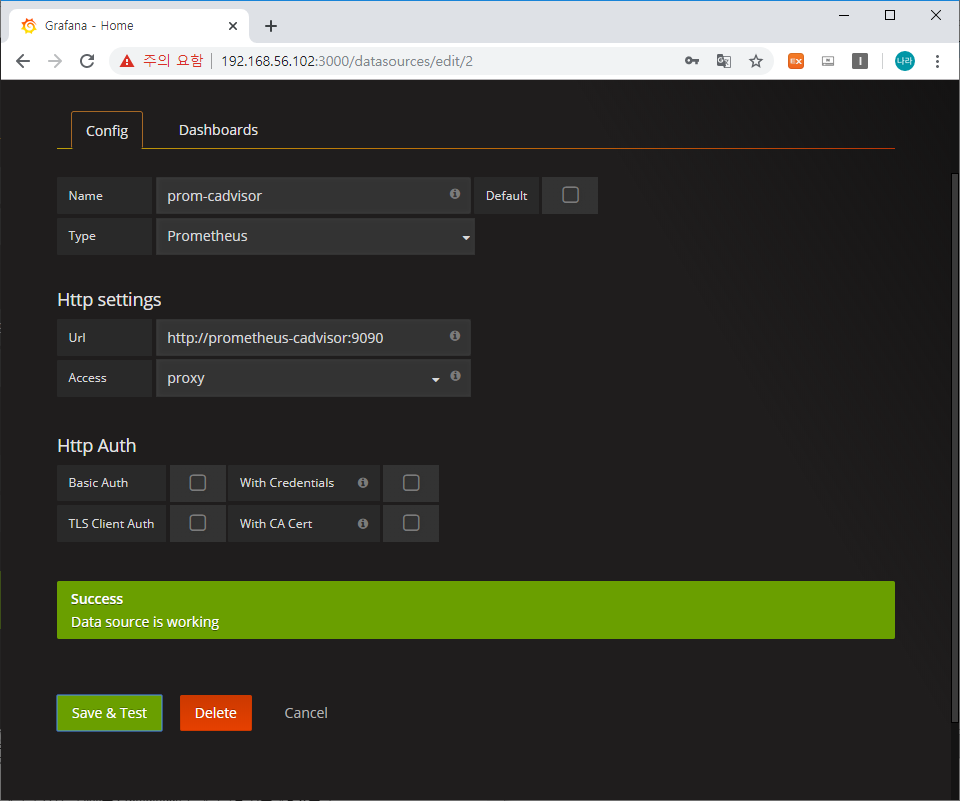Click info icon next to With CA Cert
960x801 pixels.
click(363, 524)
